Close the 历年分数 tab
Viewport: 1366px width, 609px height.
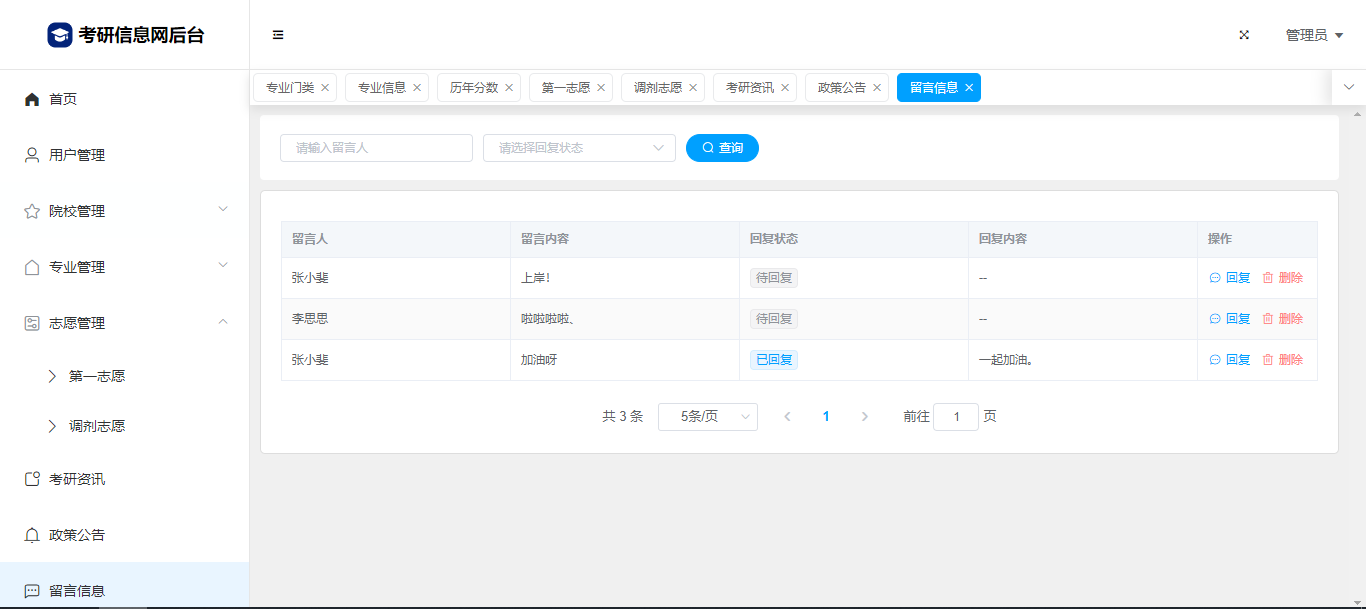tap(509, 88)
